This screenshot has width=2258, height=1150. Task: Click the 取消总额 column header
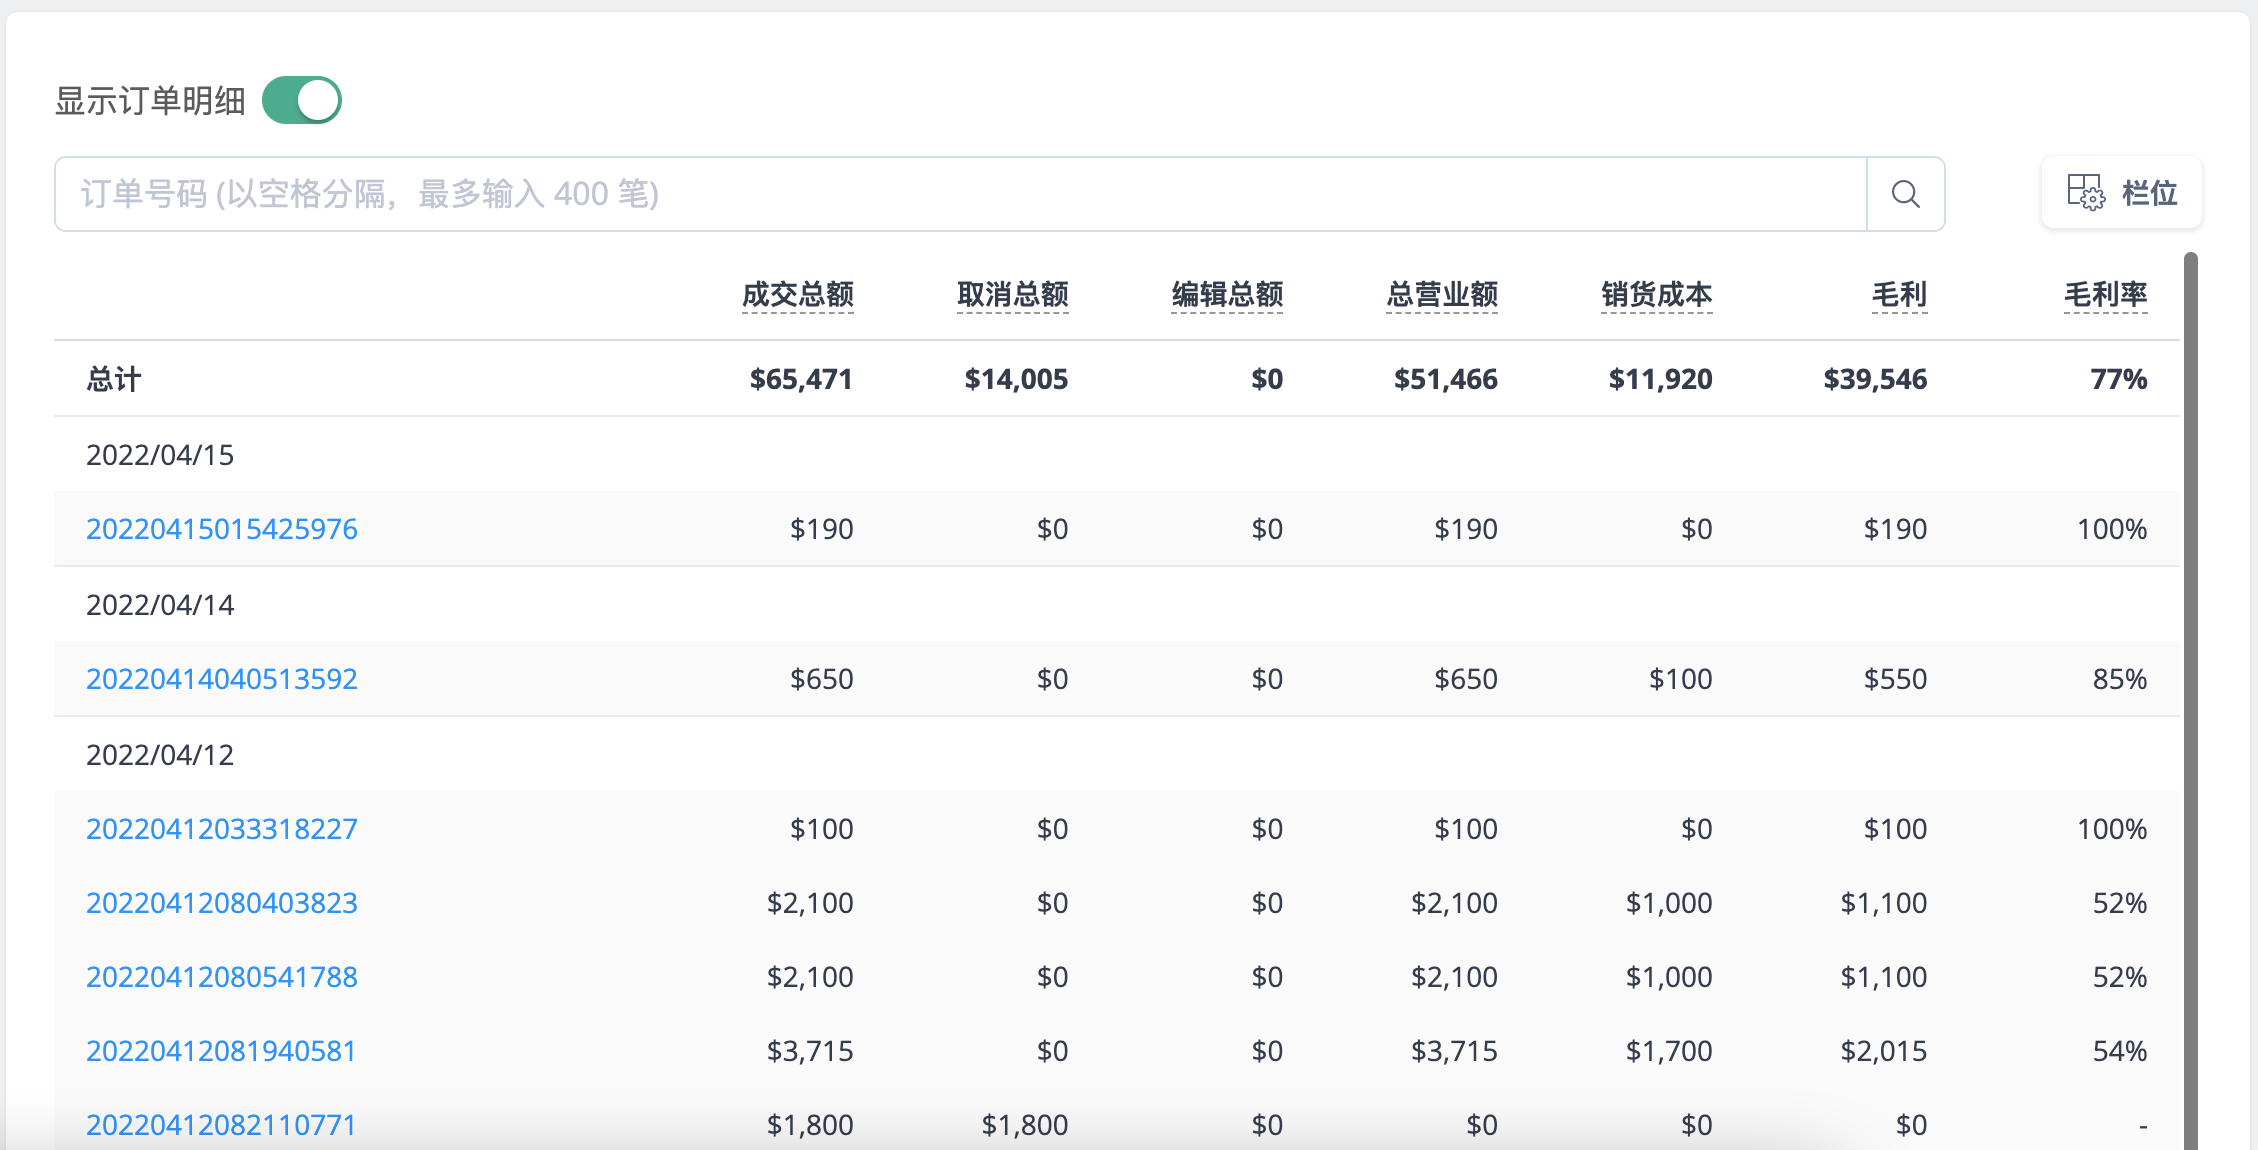click(x=1013, y=295)
